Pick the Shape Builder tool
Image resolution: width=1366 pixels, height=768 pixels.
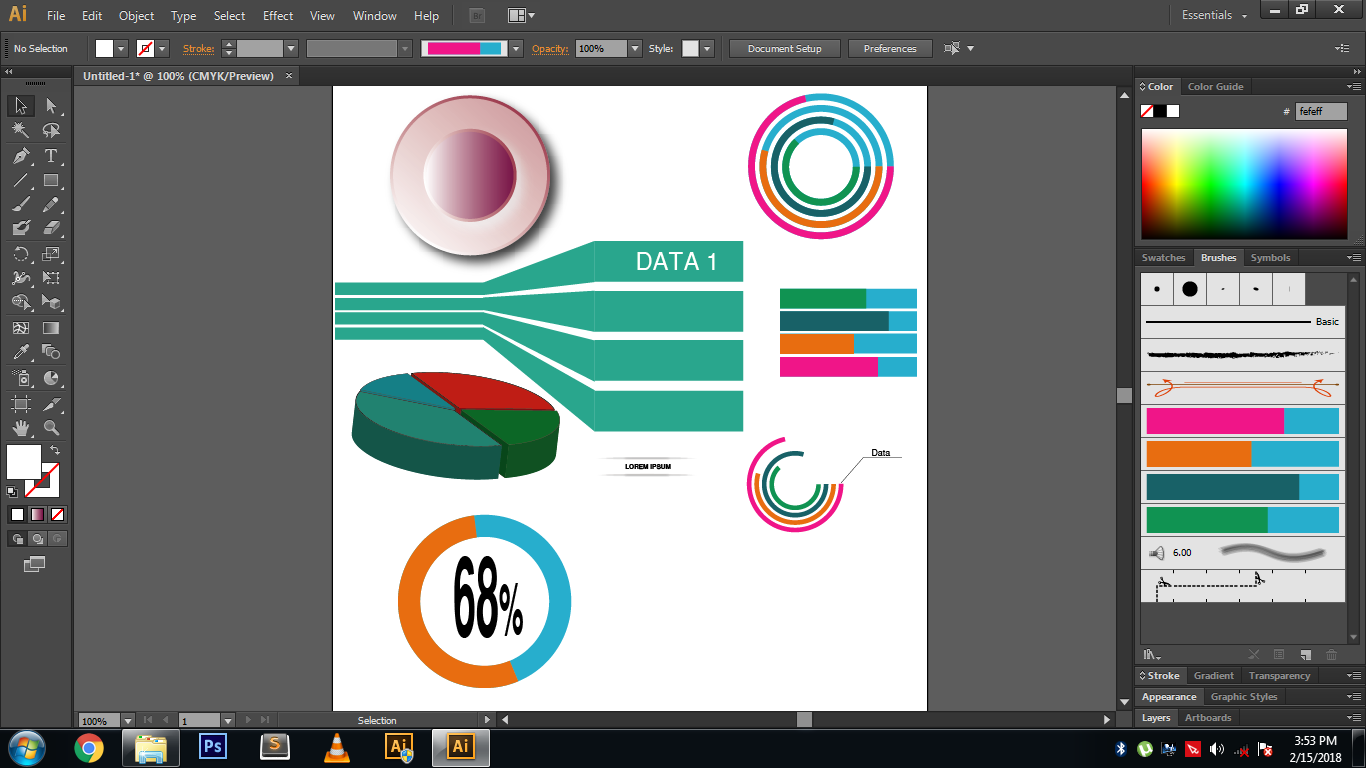point(20,303)
